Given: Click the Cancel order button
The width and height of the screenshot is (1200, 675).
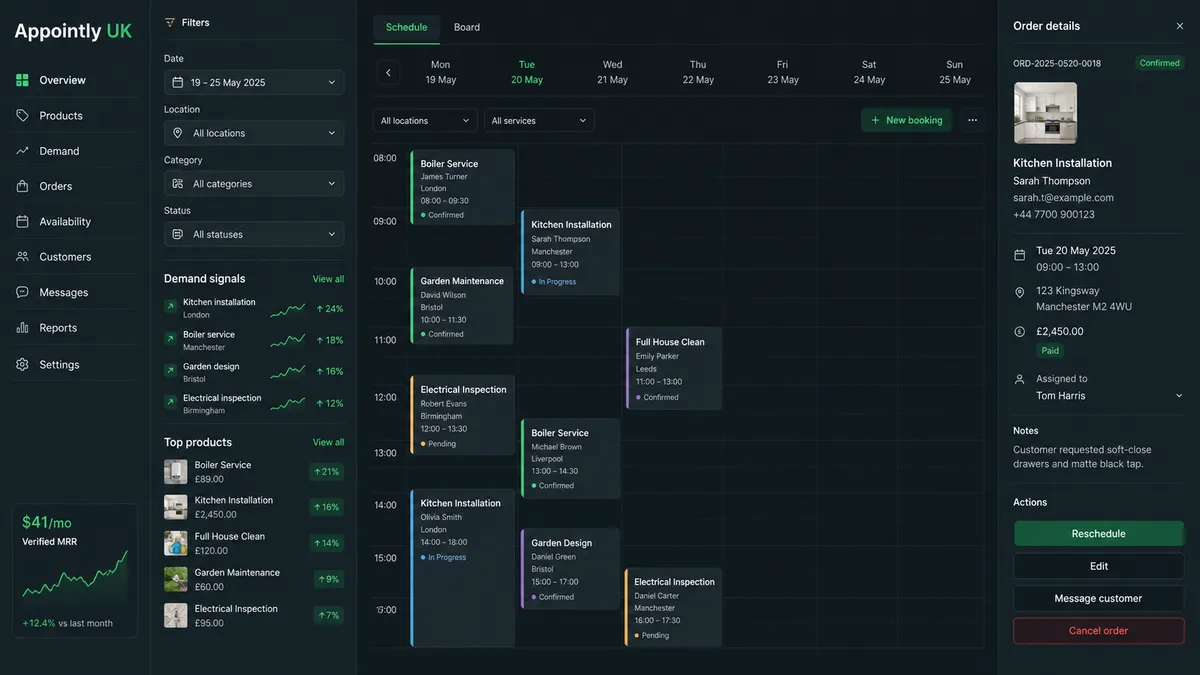Looking at the screenshot, I should tap(1099, 631).
